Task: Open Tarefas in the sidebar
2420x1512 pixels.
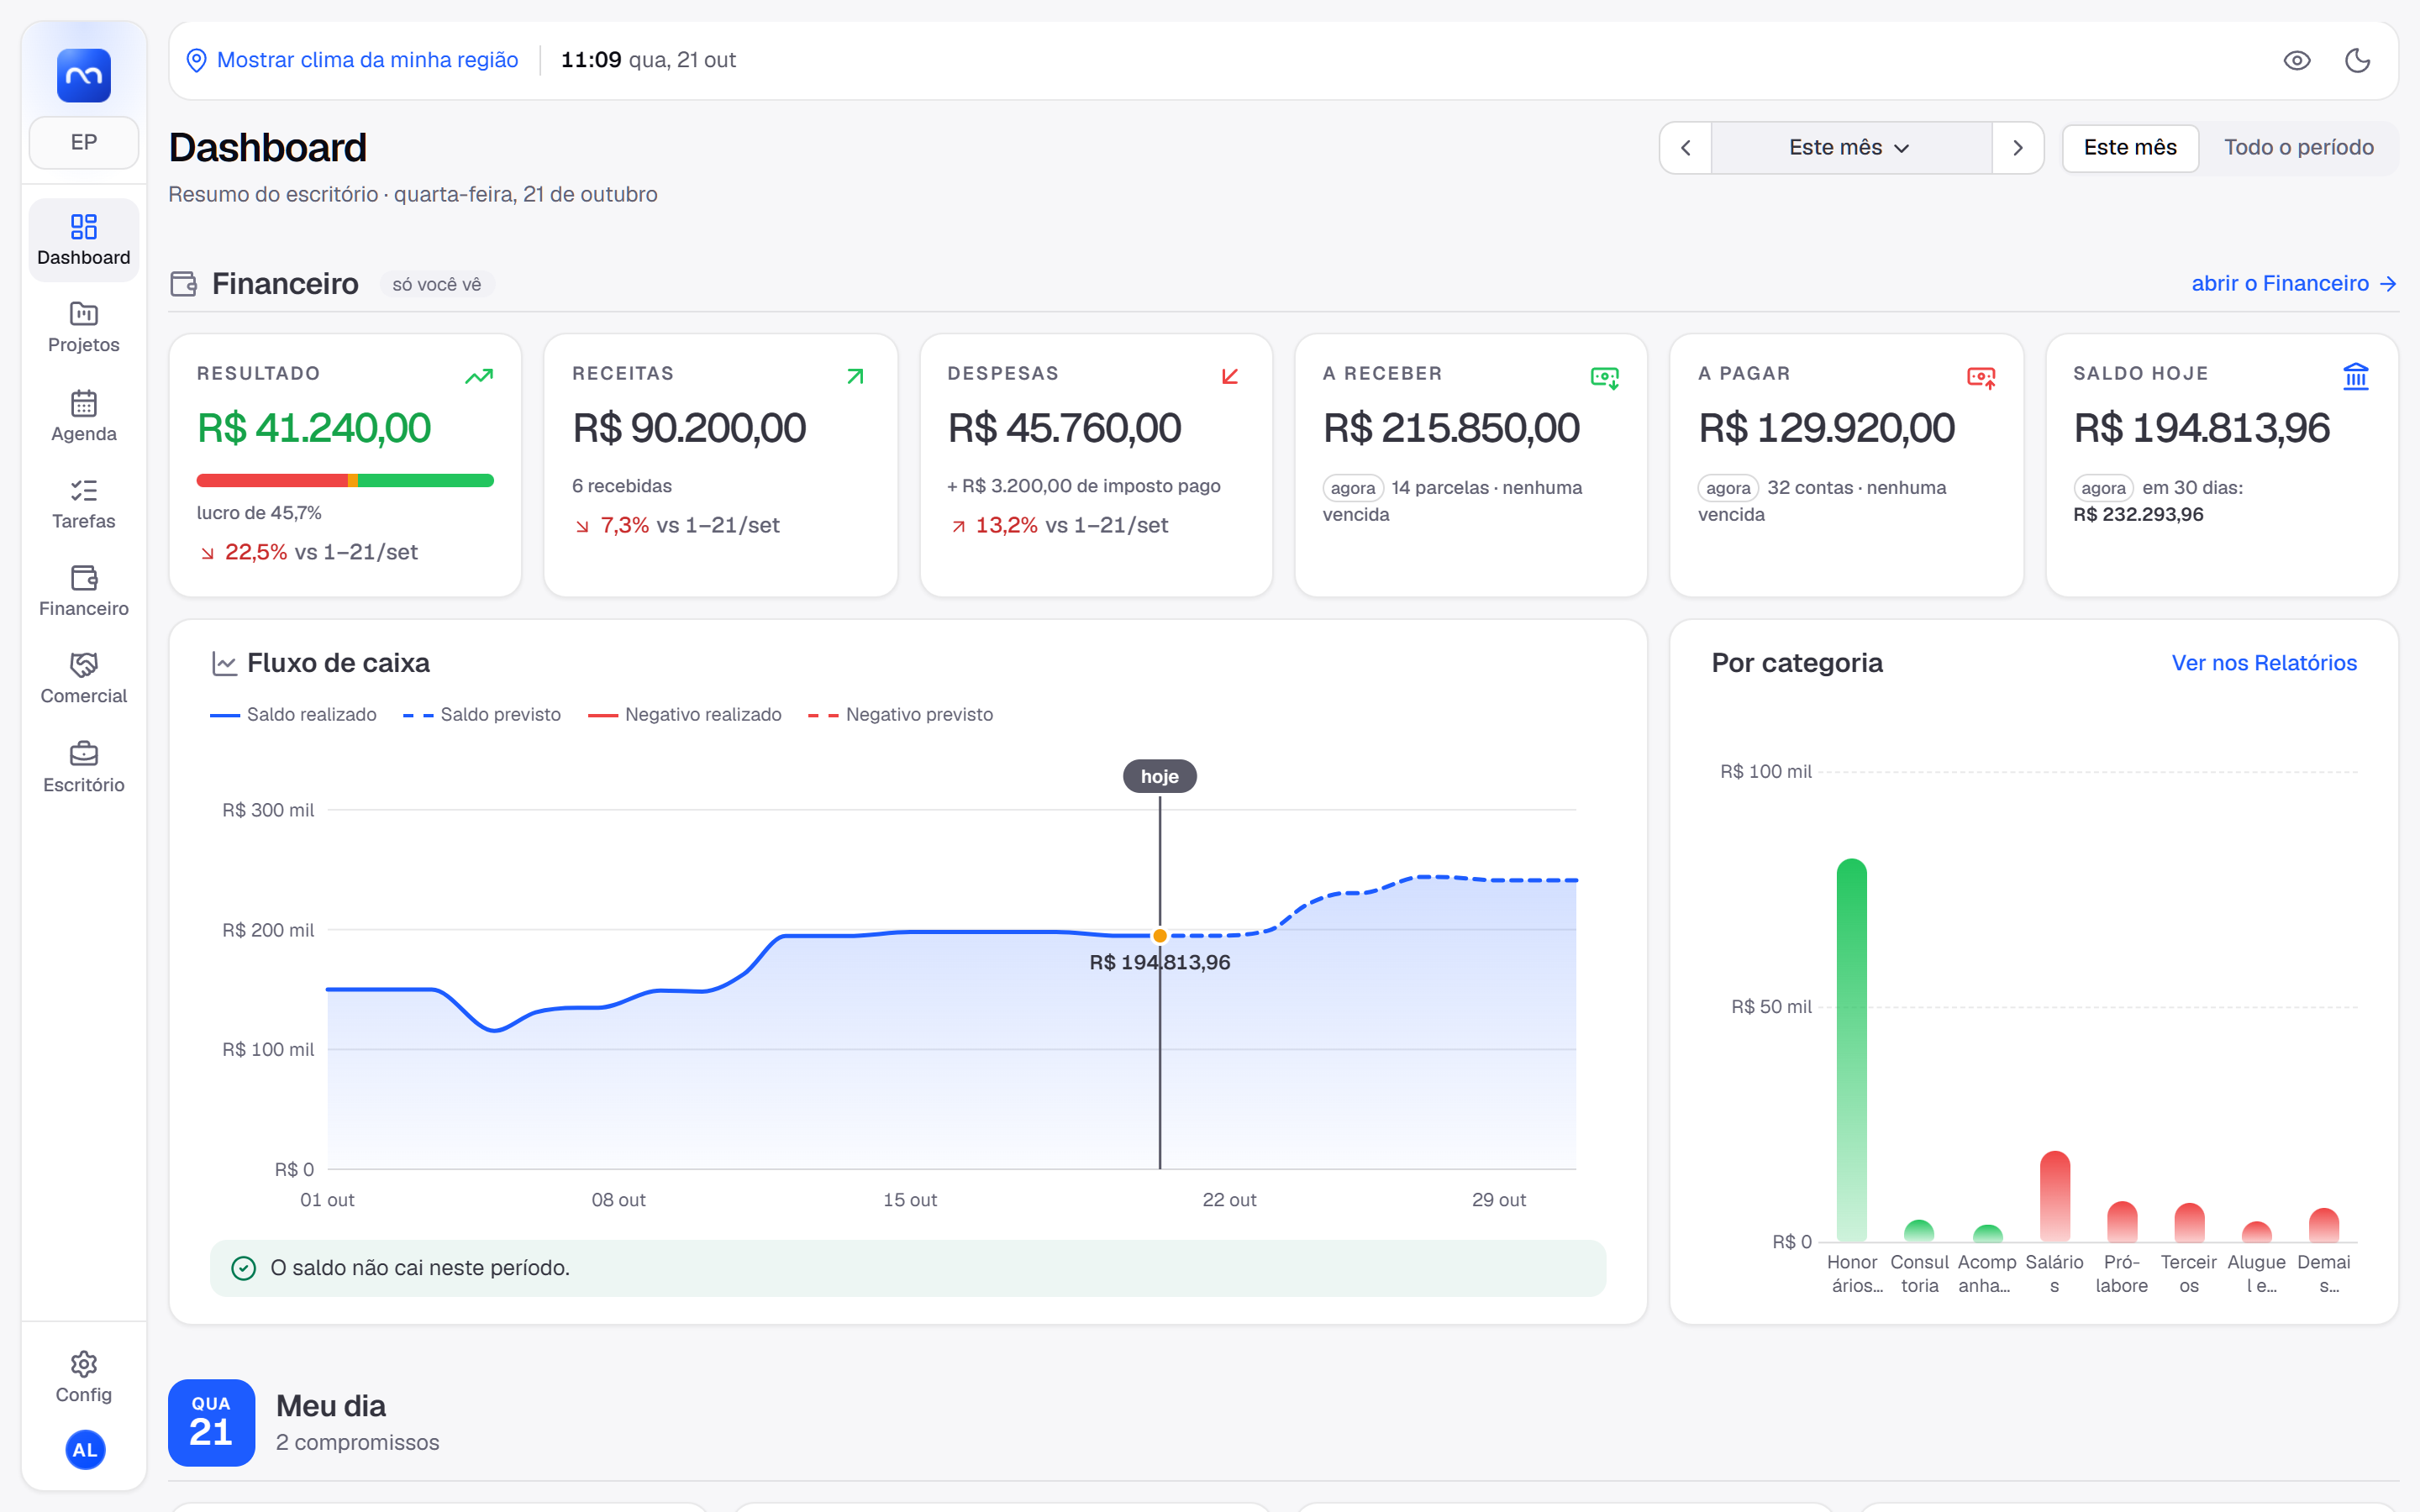Action: (x=84, y=503)
